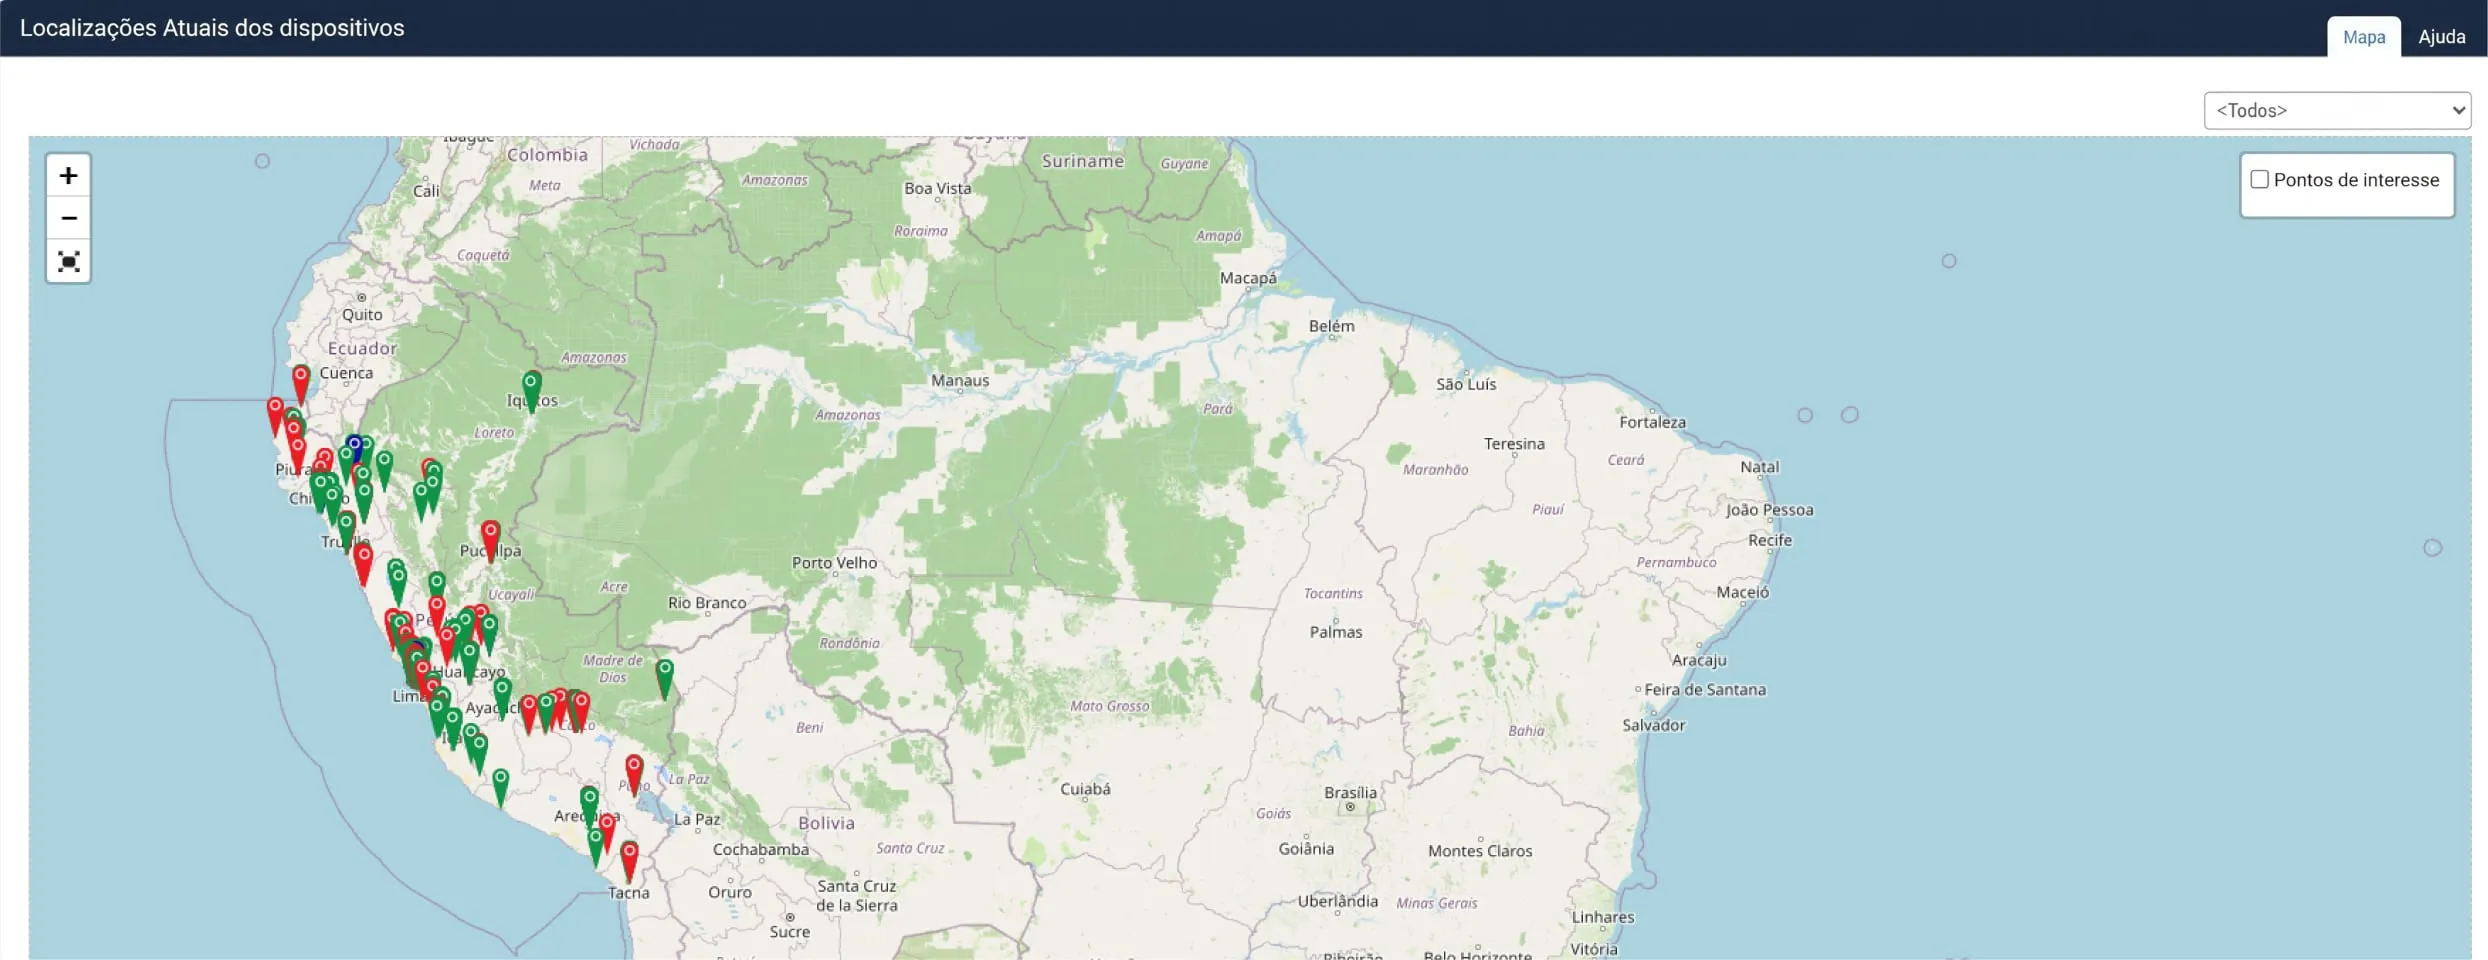Image resolution: width=2488 pixels, height=960 pixels.
Task: Fit map to all markers icon
Action: [x=68, y=261]
